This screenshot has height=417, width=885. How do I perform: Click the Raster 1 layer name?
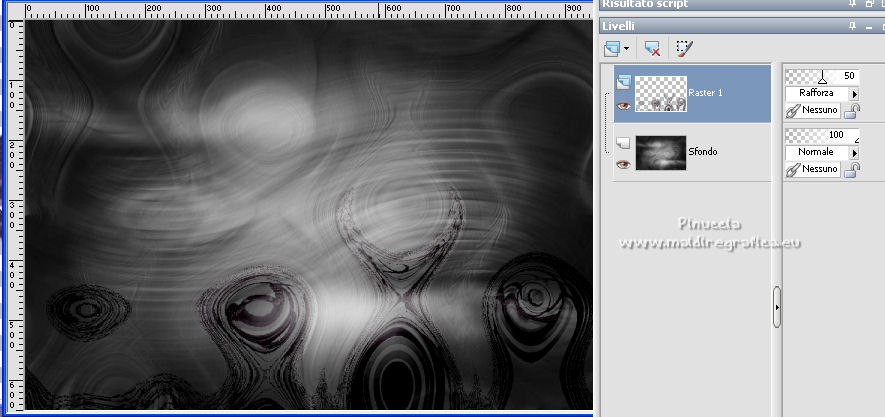pos(706,93)
